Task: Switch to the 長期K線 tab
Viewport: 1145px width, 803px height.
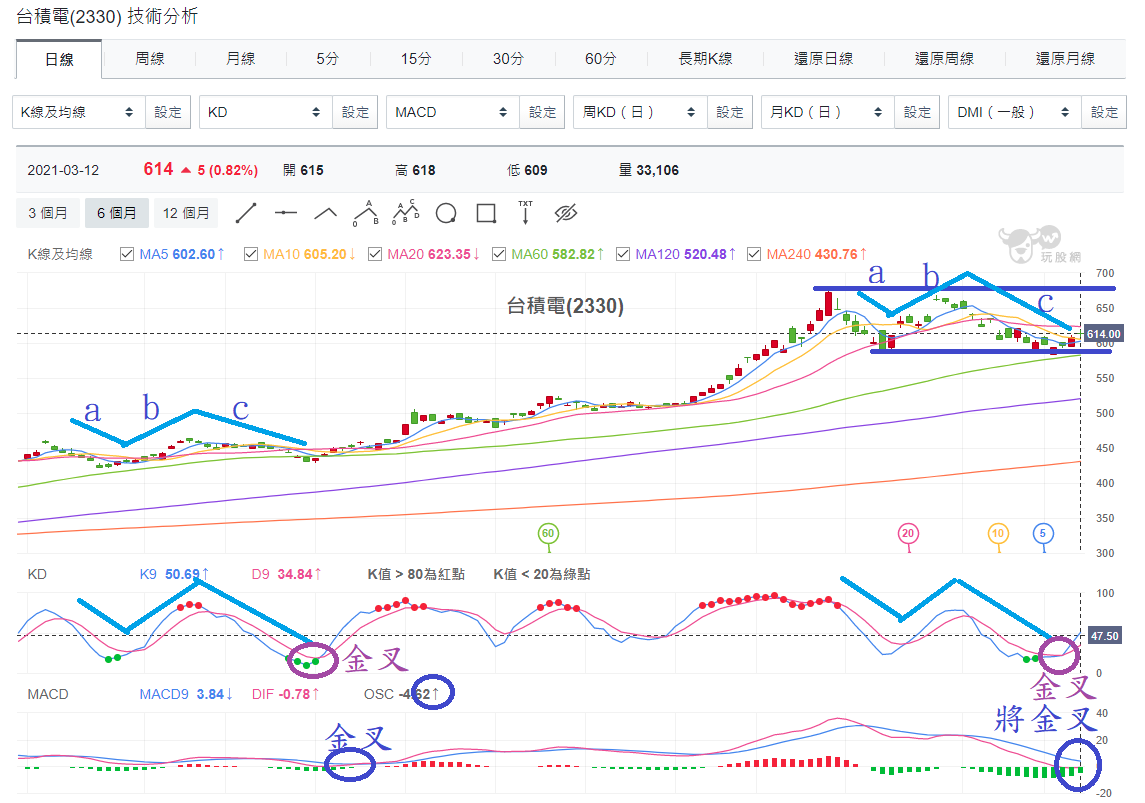Action: (x=705, y=59)
